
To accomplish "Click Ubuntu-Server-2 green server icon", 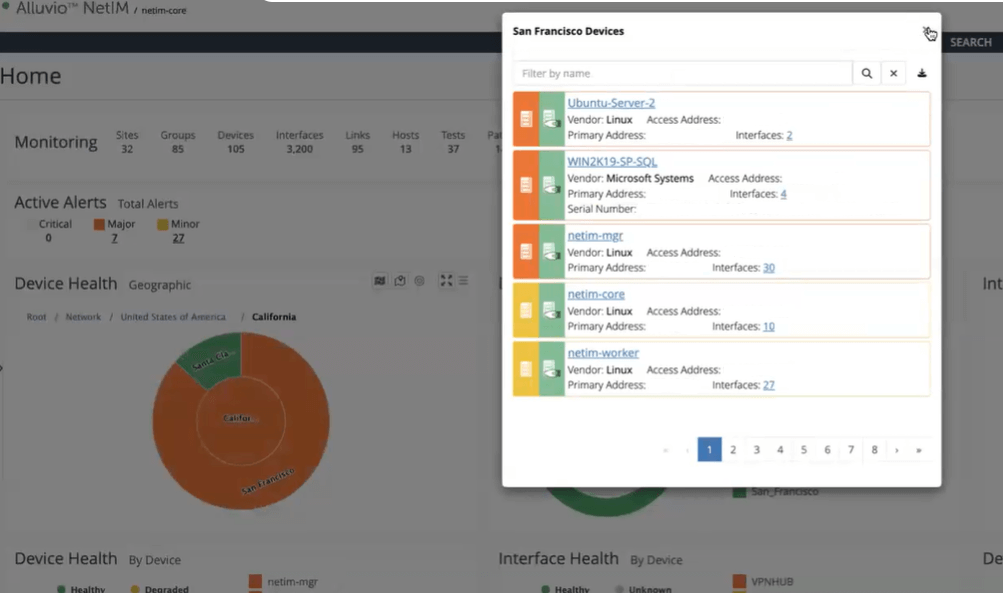I will coord(551,119).
